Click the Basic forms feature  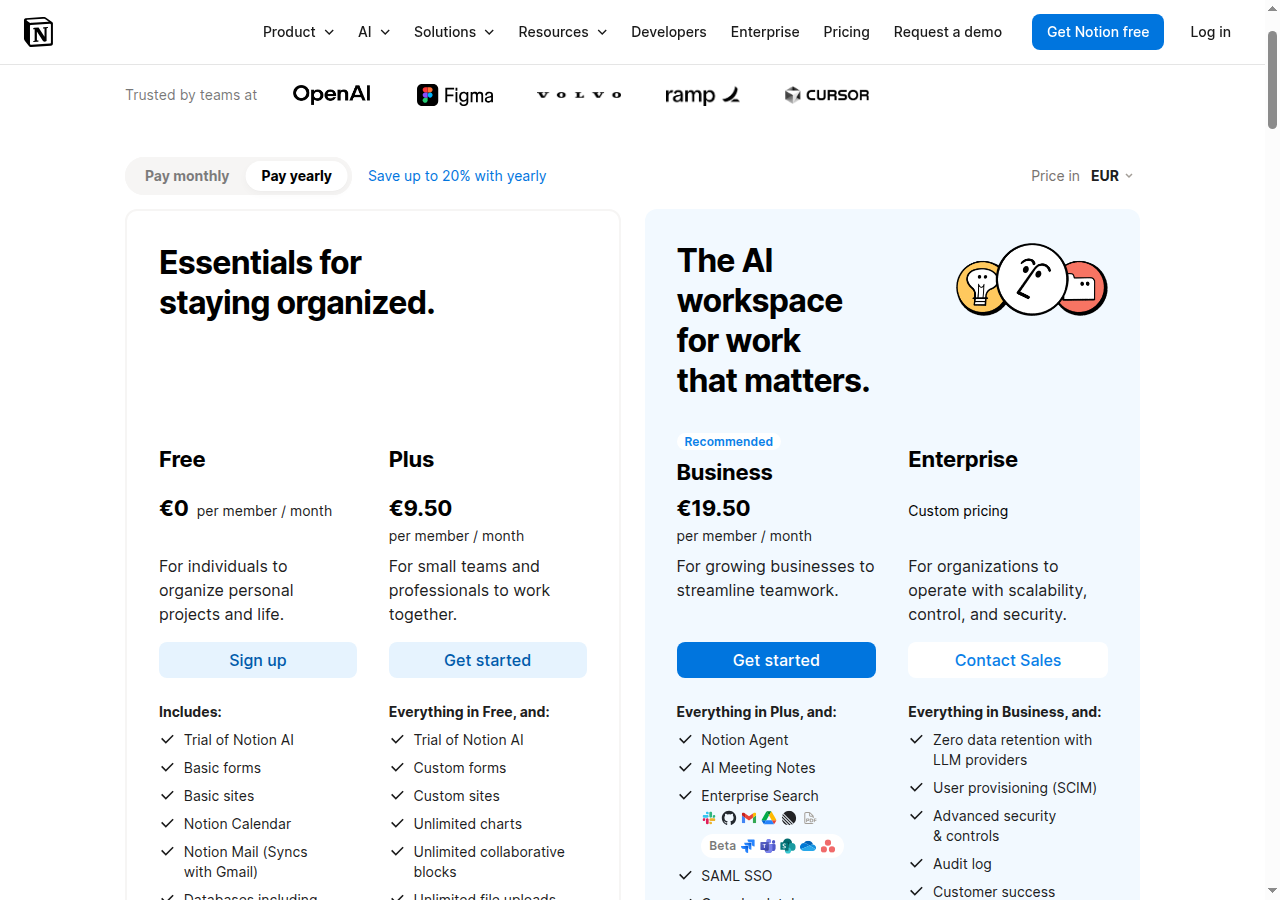tap(222, 768)
